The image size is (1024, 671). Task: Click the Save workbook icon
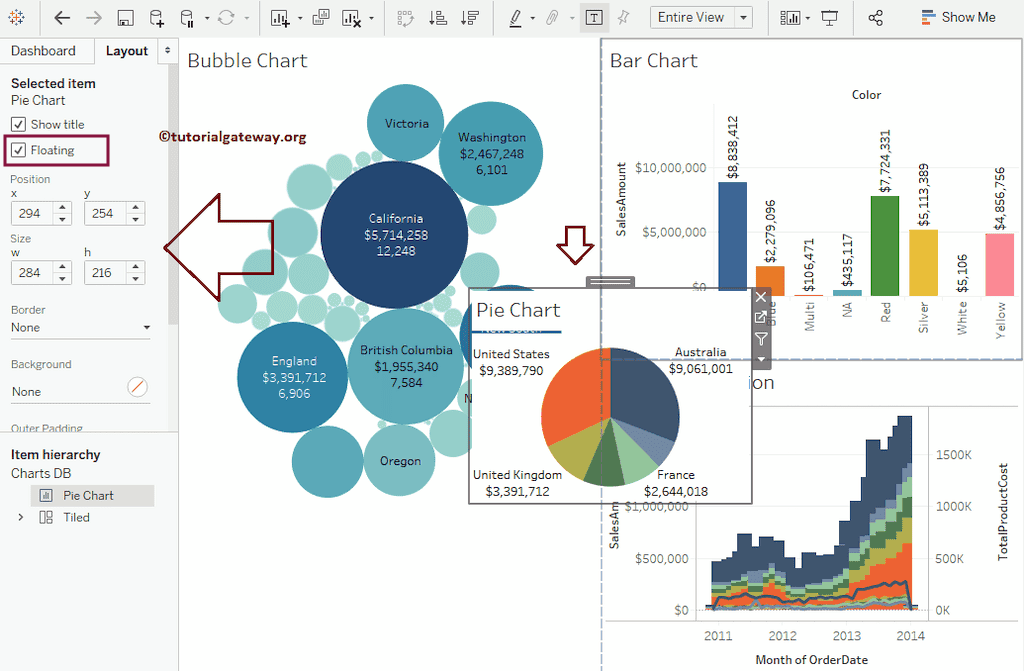coord(125,17)
